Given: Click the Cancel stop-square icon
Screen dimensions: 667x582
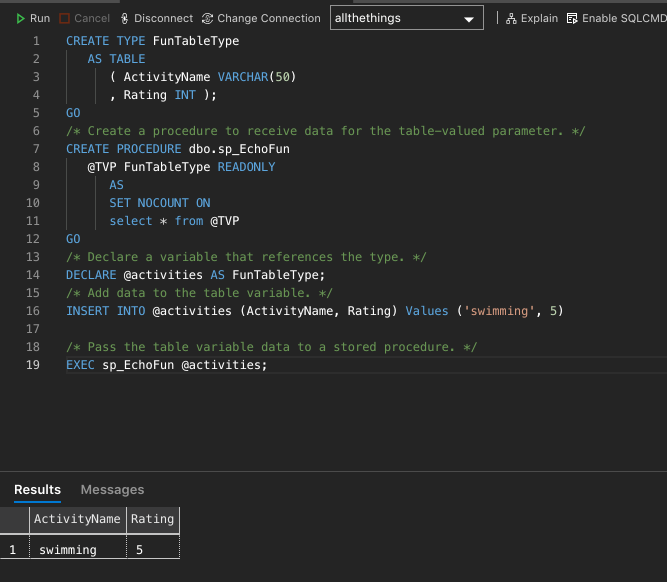Looking at the screenshot, I should click(x=64, y=18).
